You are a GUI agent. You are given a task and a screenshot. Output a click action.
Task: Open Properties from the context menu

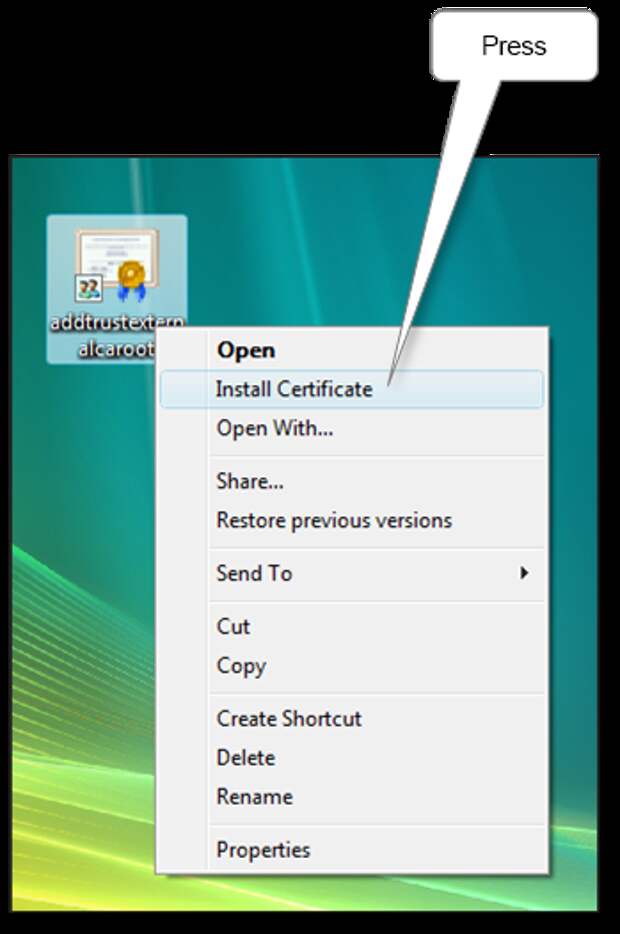coord(352,849)
